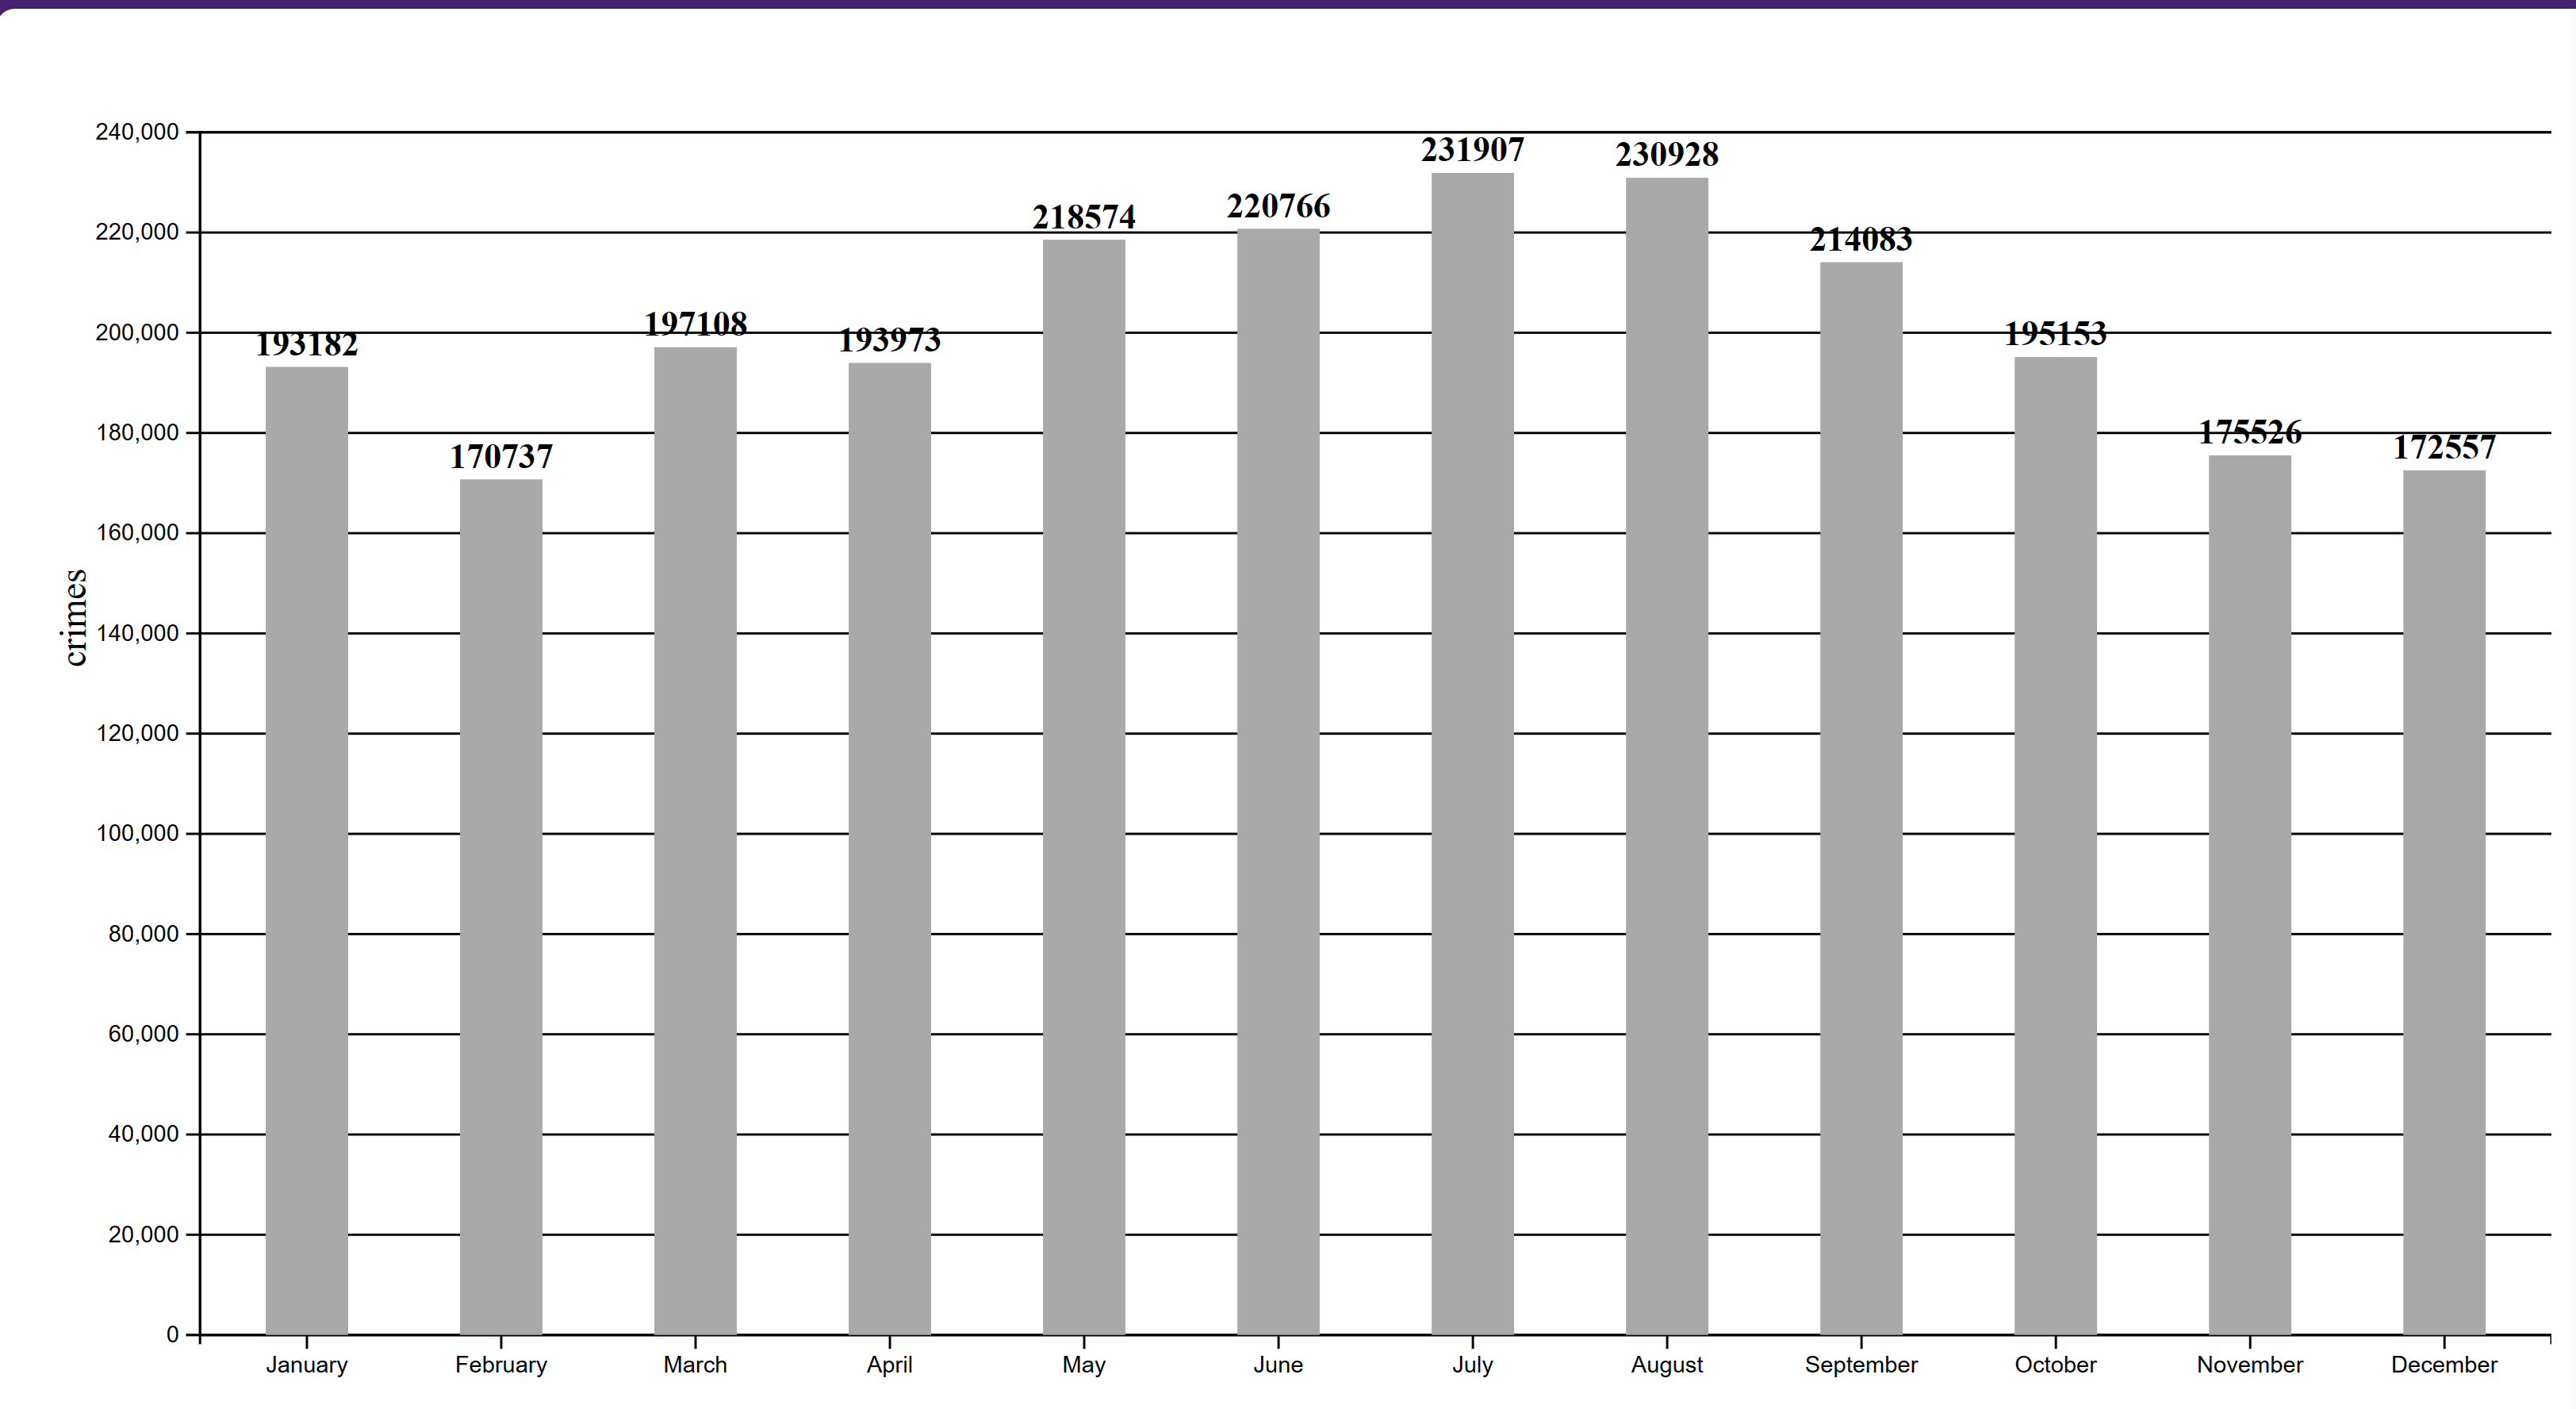Select the value label 220766 above June
This screenshot has height=1409, width=2576.
pos(1279,207)
